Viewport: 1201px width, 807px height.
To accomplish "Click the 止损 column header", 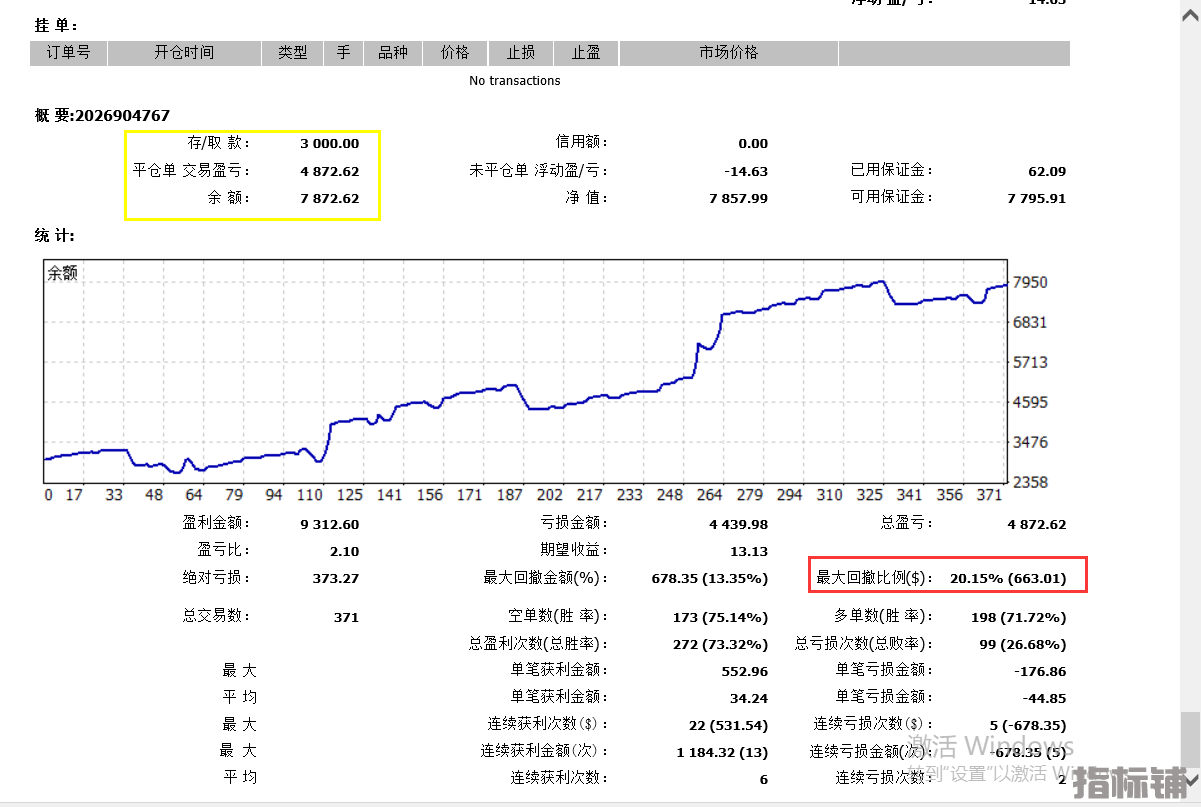I will tap(520, 53).
